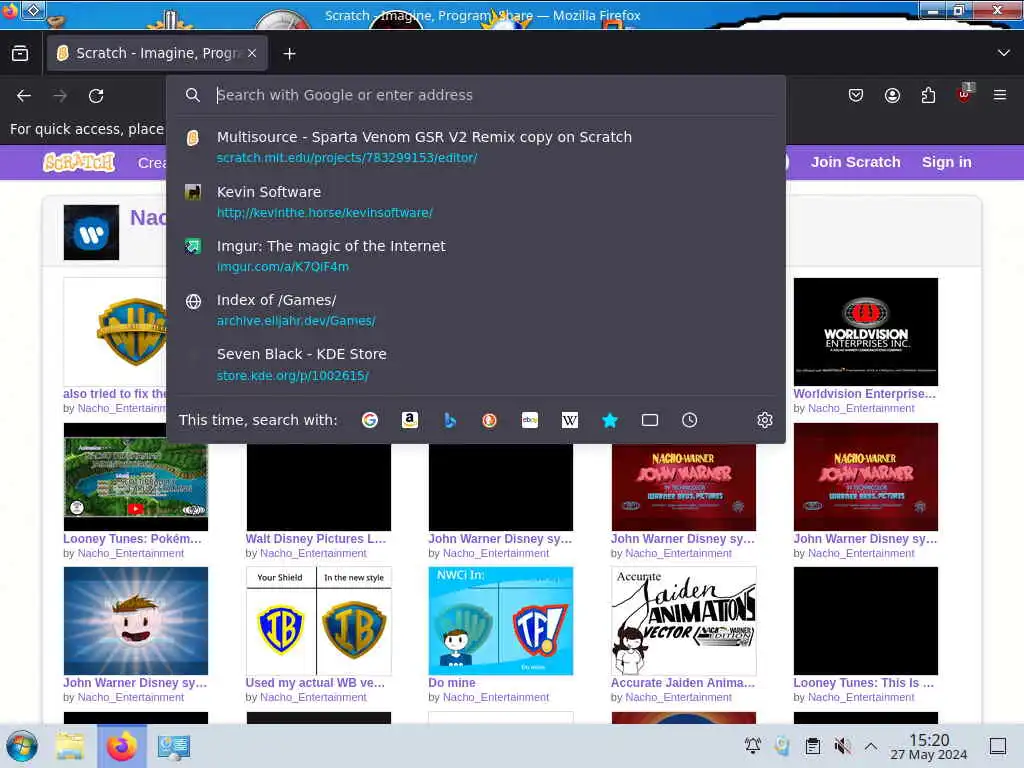1024x768 pixels.
Task: Open the Kevin Software suggestion
Action: pos(476,201)
